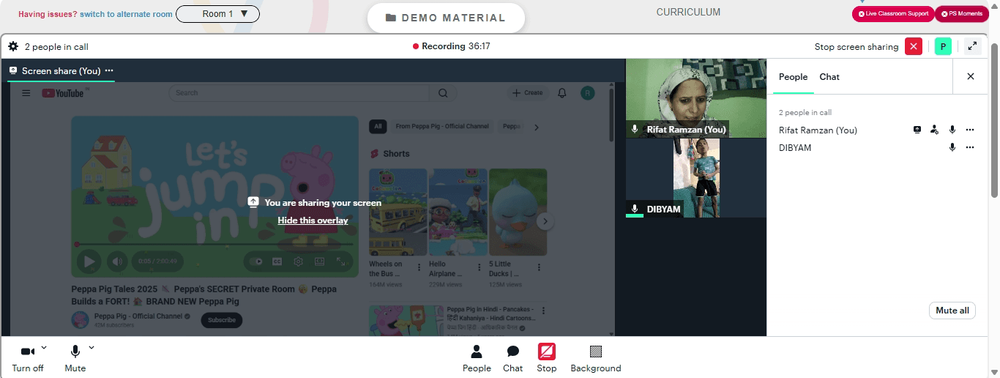Image resolution: width=1000 pixels, height=378 pixels.
Task: Open People panel from bottom toolbar
Action: [x=476, y=358]
